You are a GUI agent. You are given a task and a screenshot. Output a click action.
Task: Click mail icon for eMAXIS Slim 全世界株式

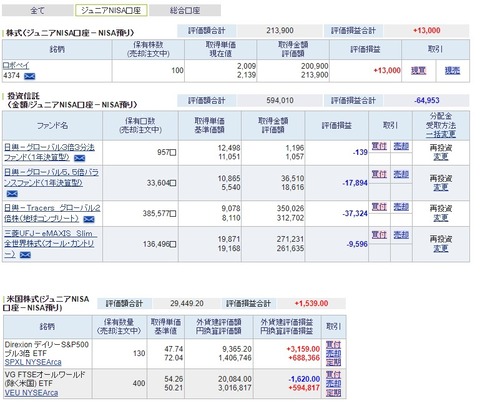pos(25,255)
